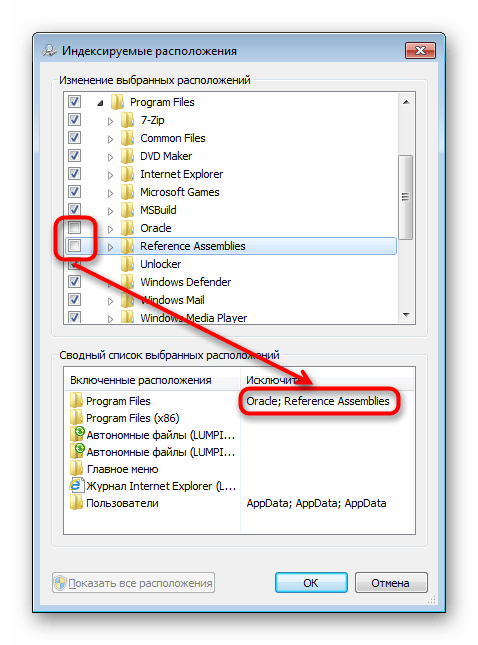Select the Oracle folder icon
The image size is (478, 645).
click(x=127, y=227)
